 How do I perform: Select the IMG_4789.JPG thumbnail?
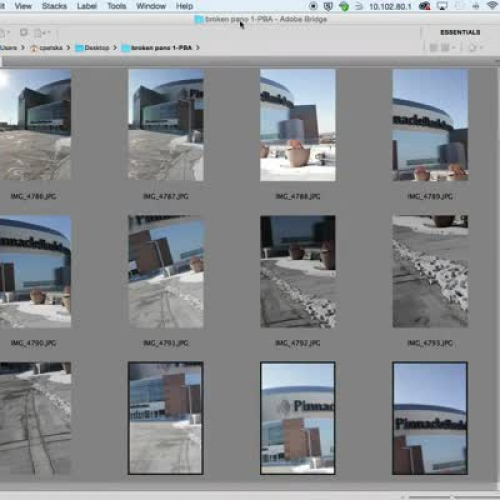point(430,125)
